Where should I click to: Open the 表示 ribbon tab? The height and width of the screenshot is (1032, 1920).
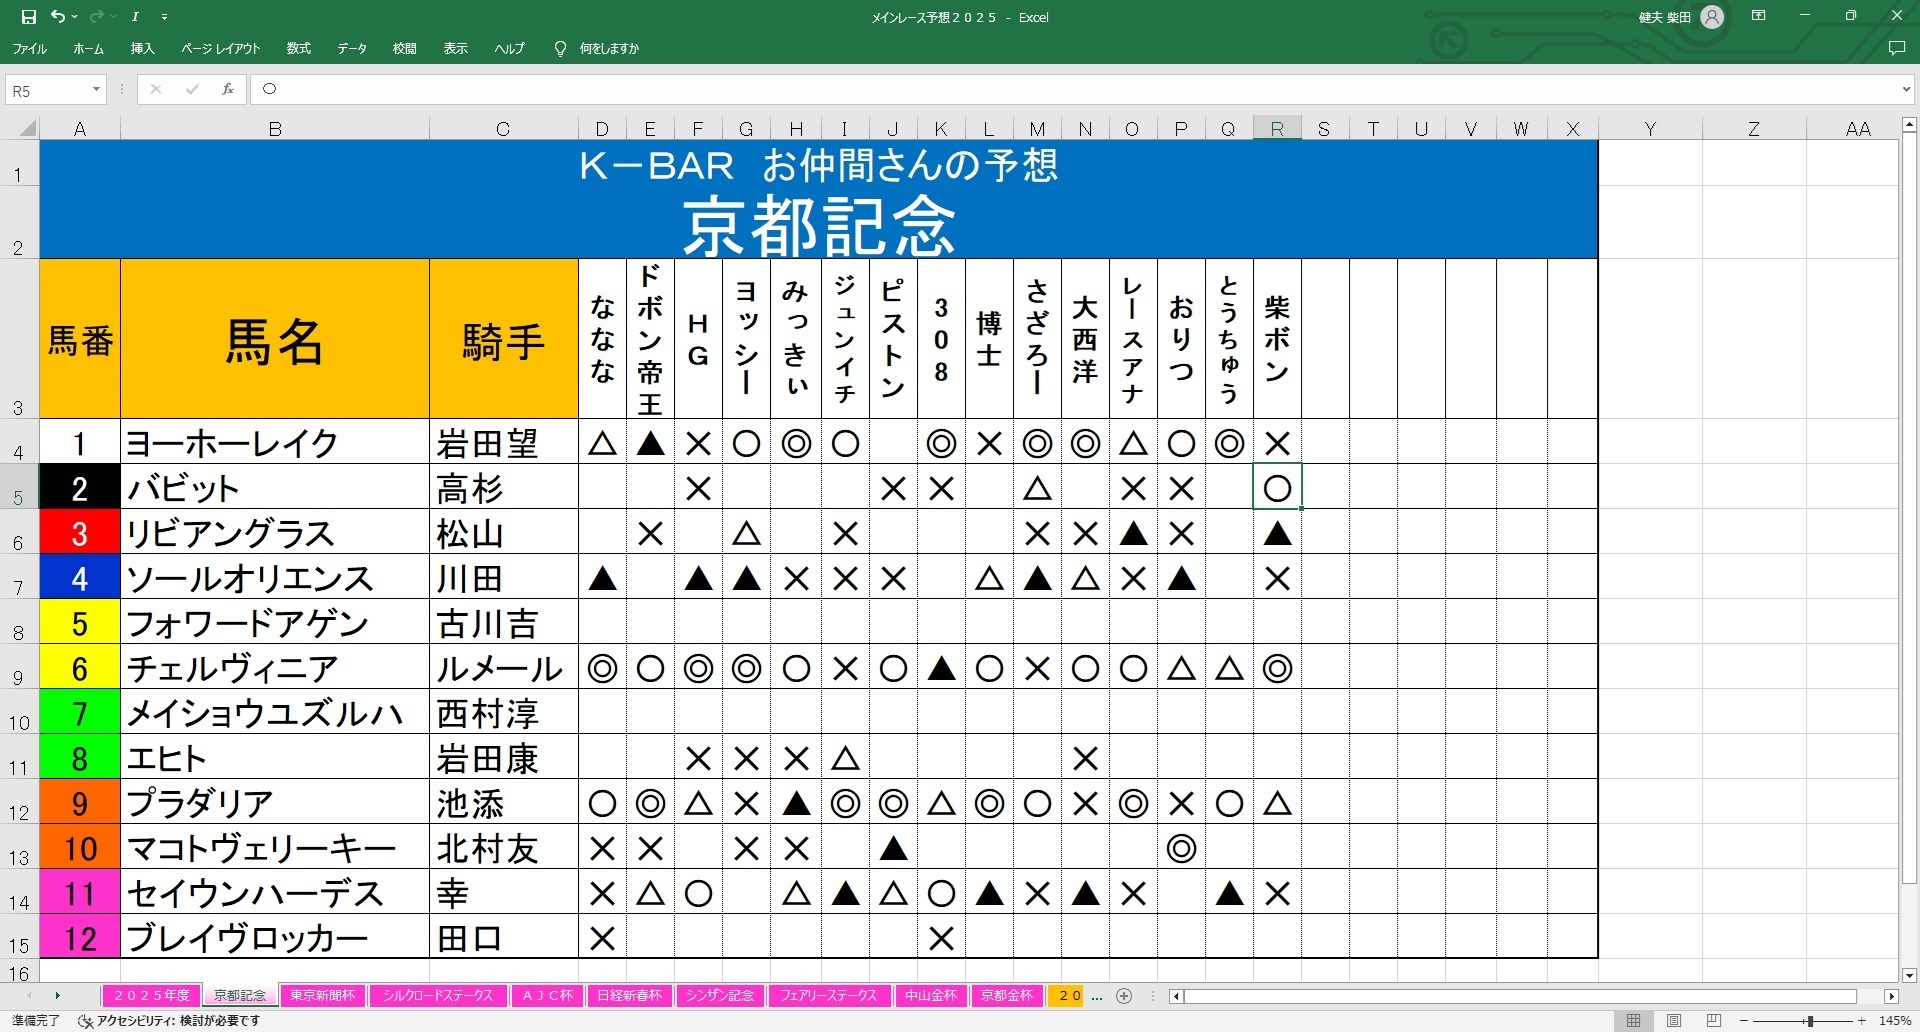coord(455,48)
